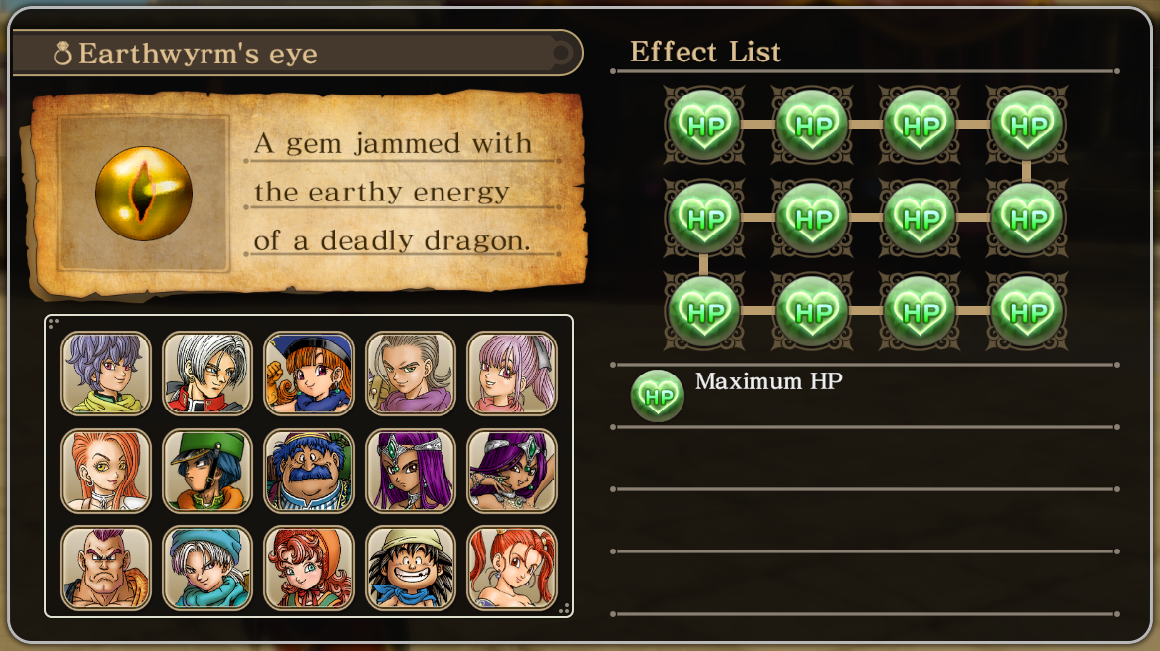Pick the hero wearing the tall green cap
1160x651 pixels.
[x=207, y=470]
